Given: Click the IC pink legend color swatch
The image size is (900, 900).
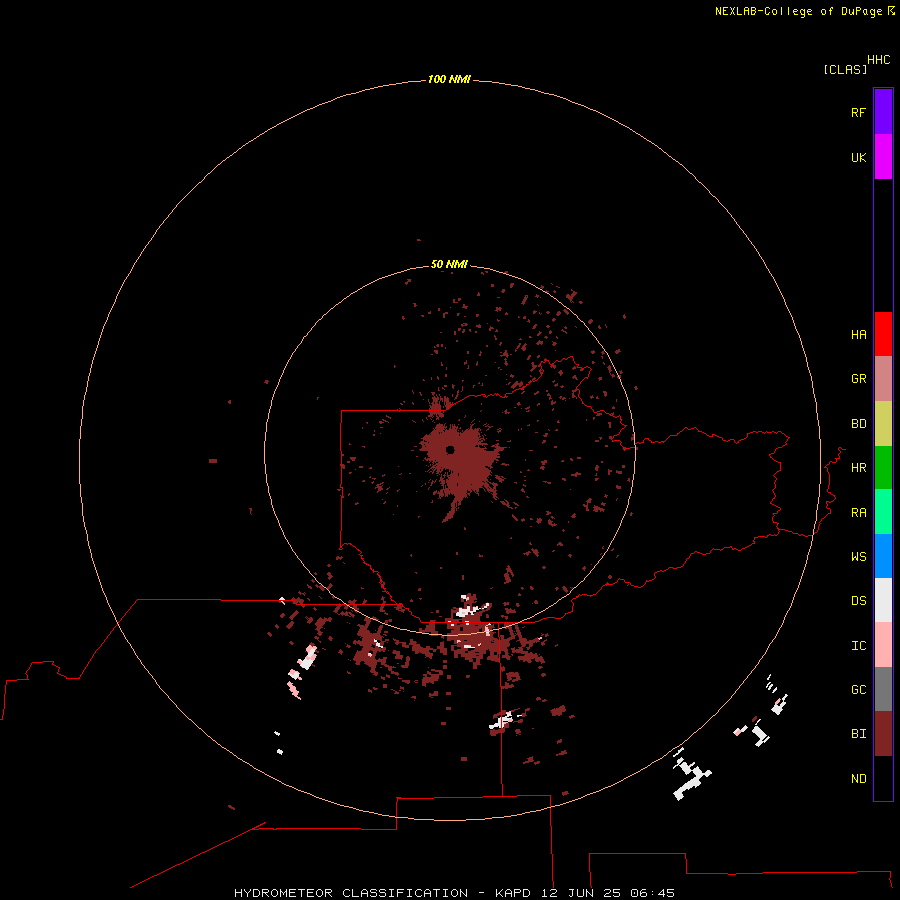Looking at the screenshot, I should click(x=883, y=645).
